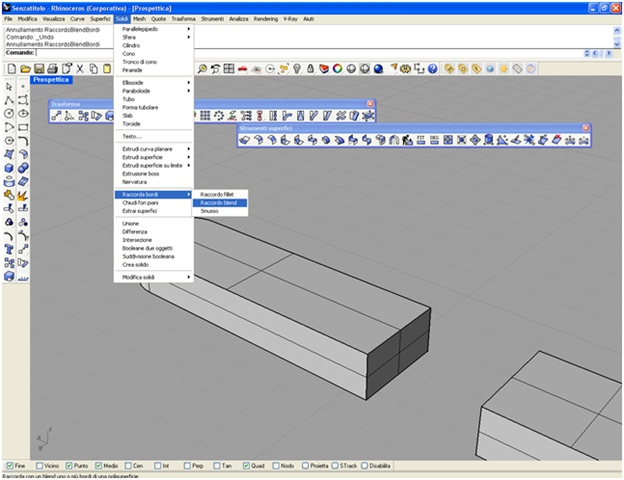Open file with the folder icon

[x=25, y=69]
